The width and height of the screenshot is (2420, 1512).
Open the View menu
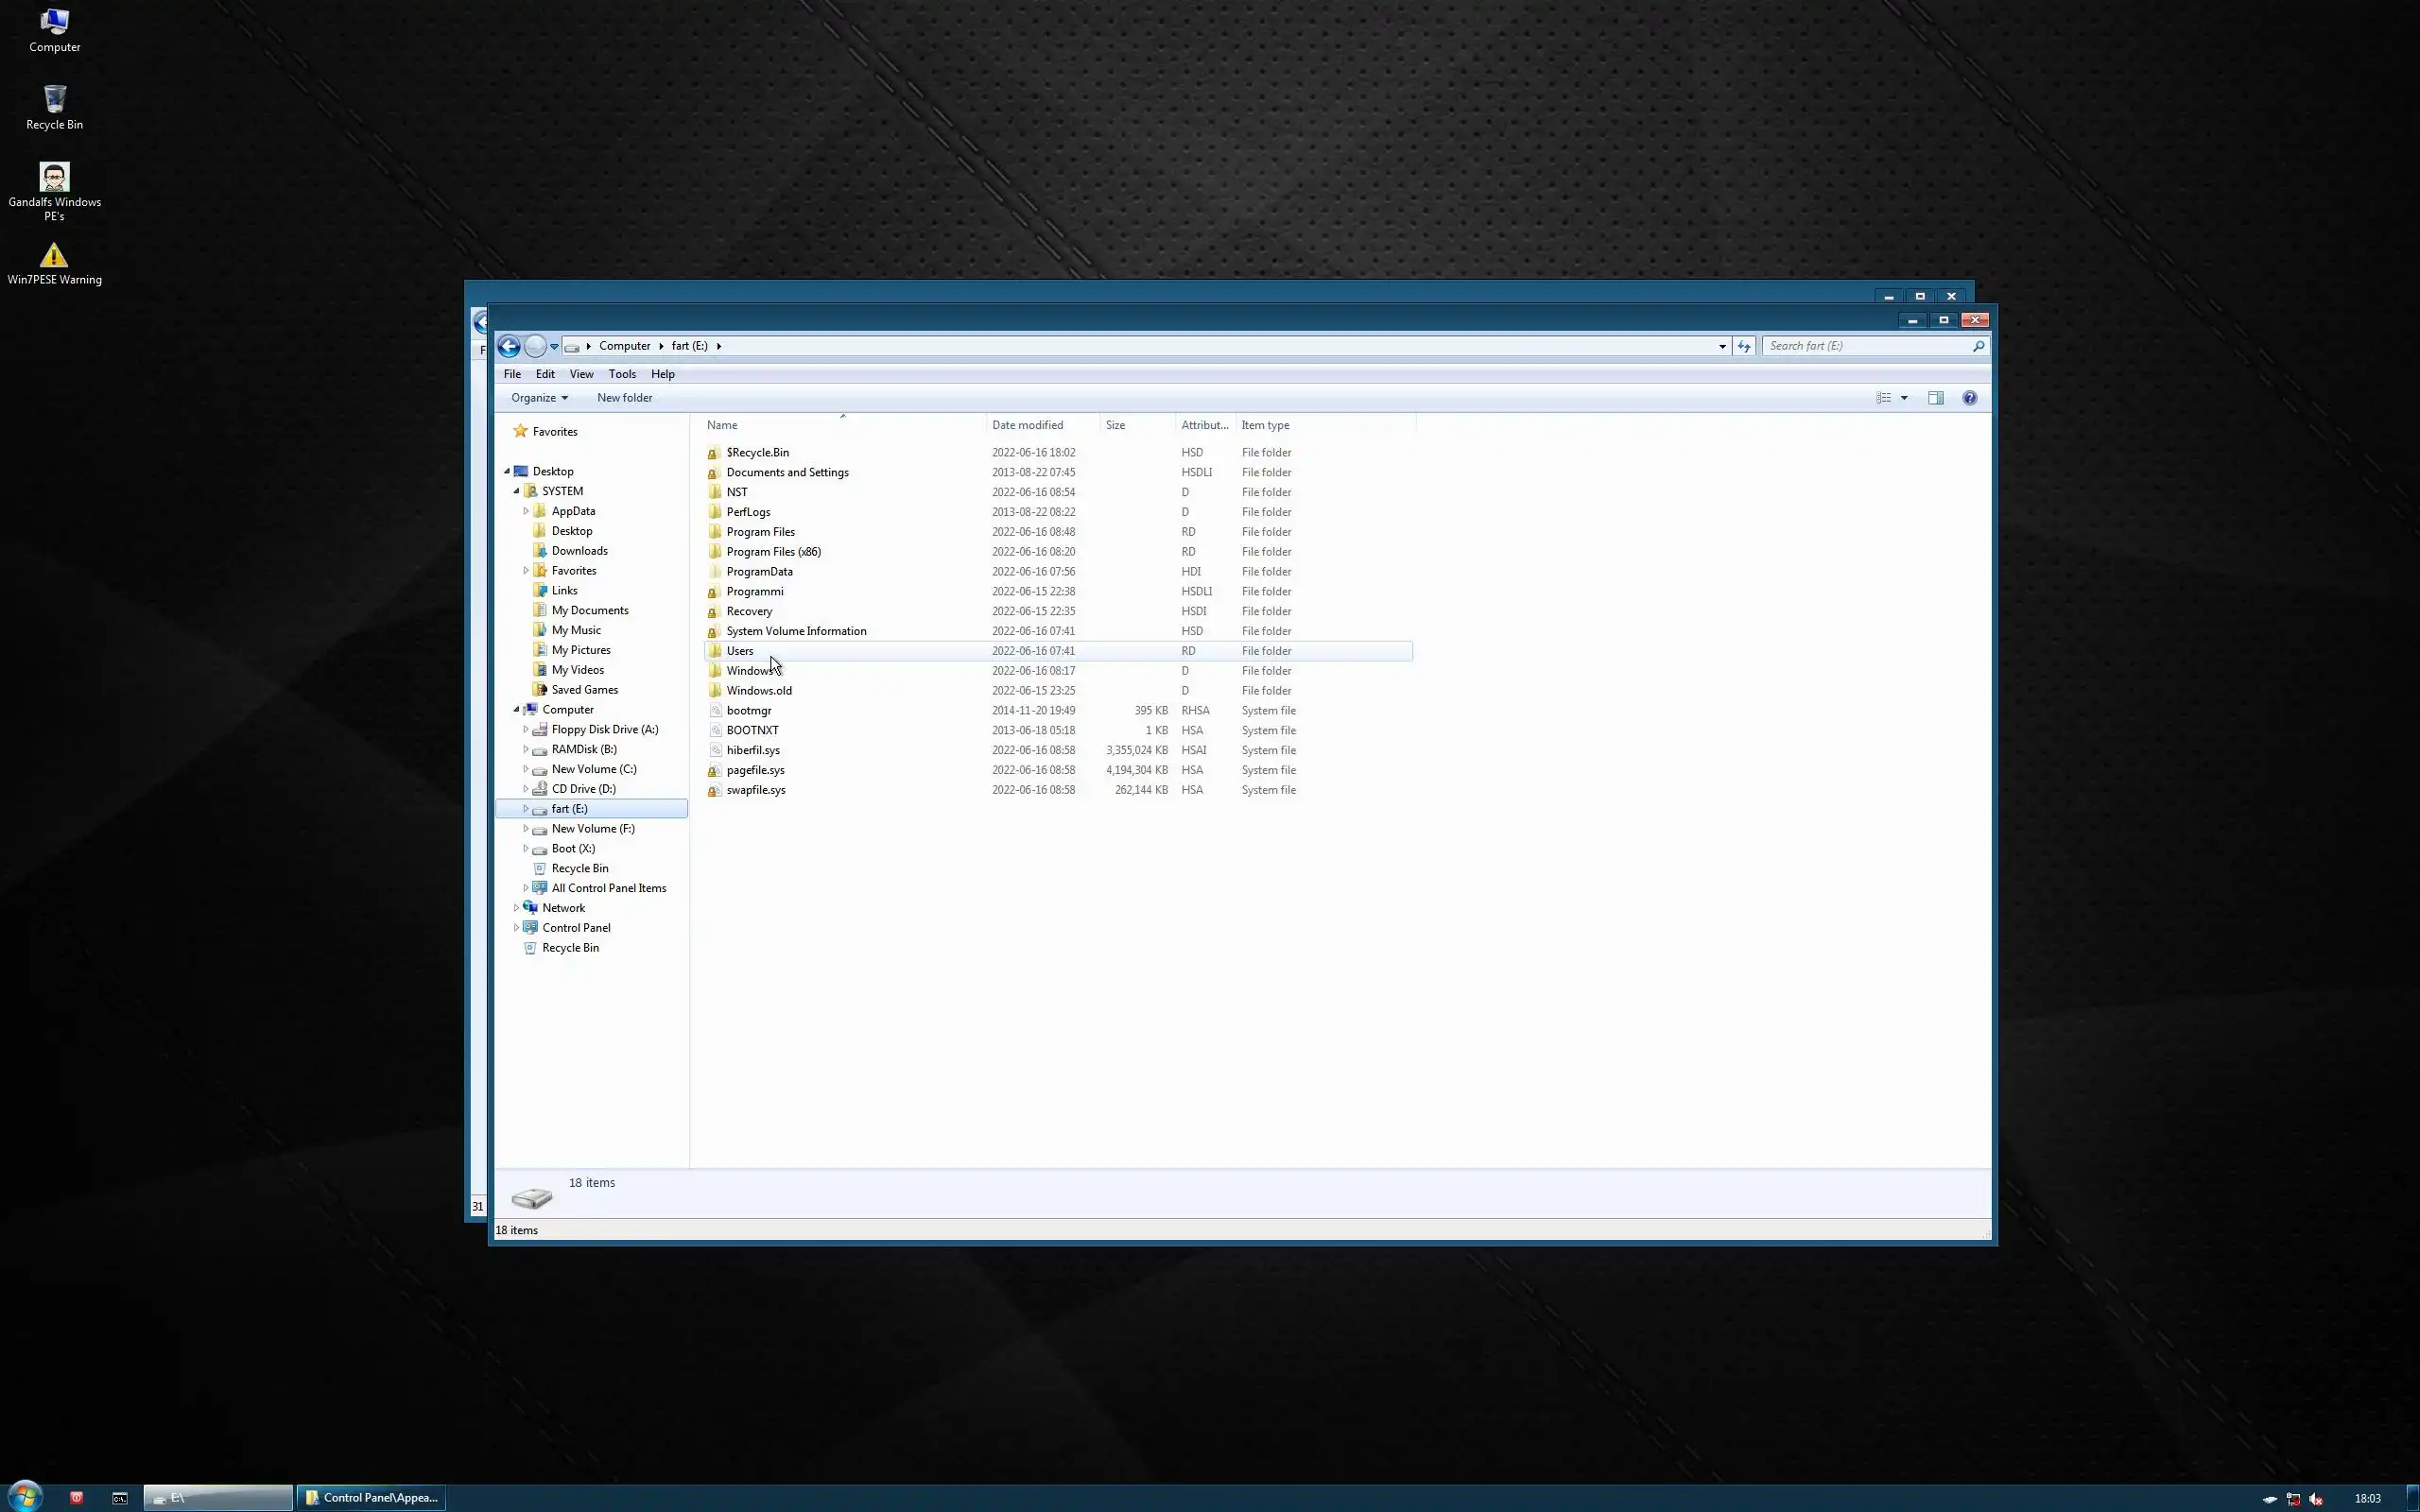581,374
